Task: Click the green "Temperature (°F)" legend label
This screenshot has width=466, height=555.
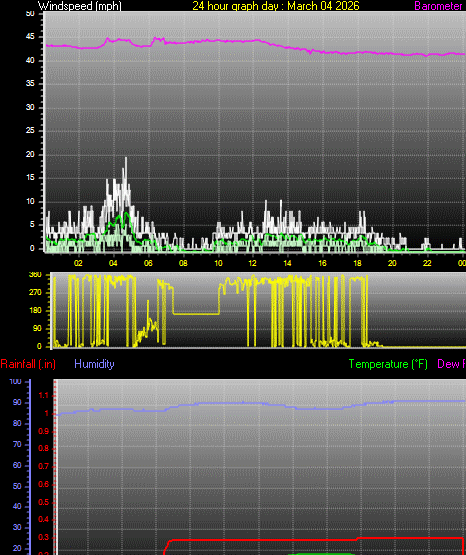Action: (388, 364)
